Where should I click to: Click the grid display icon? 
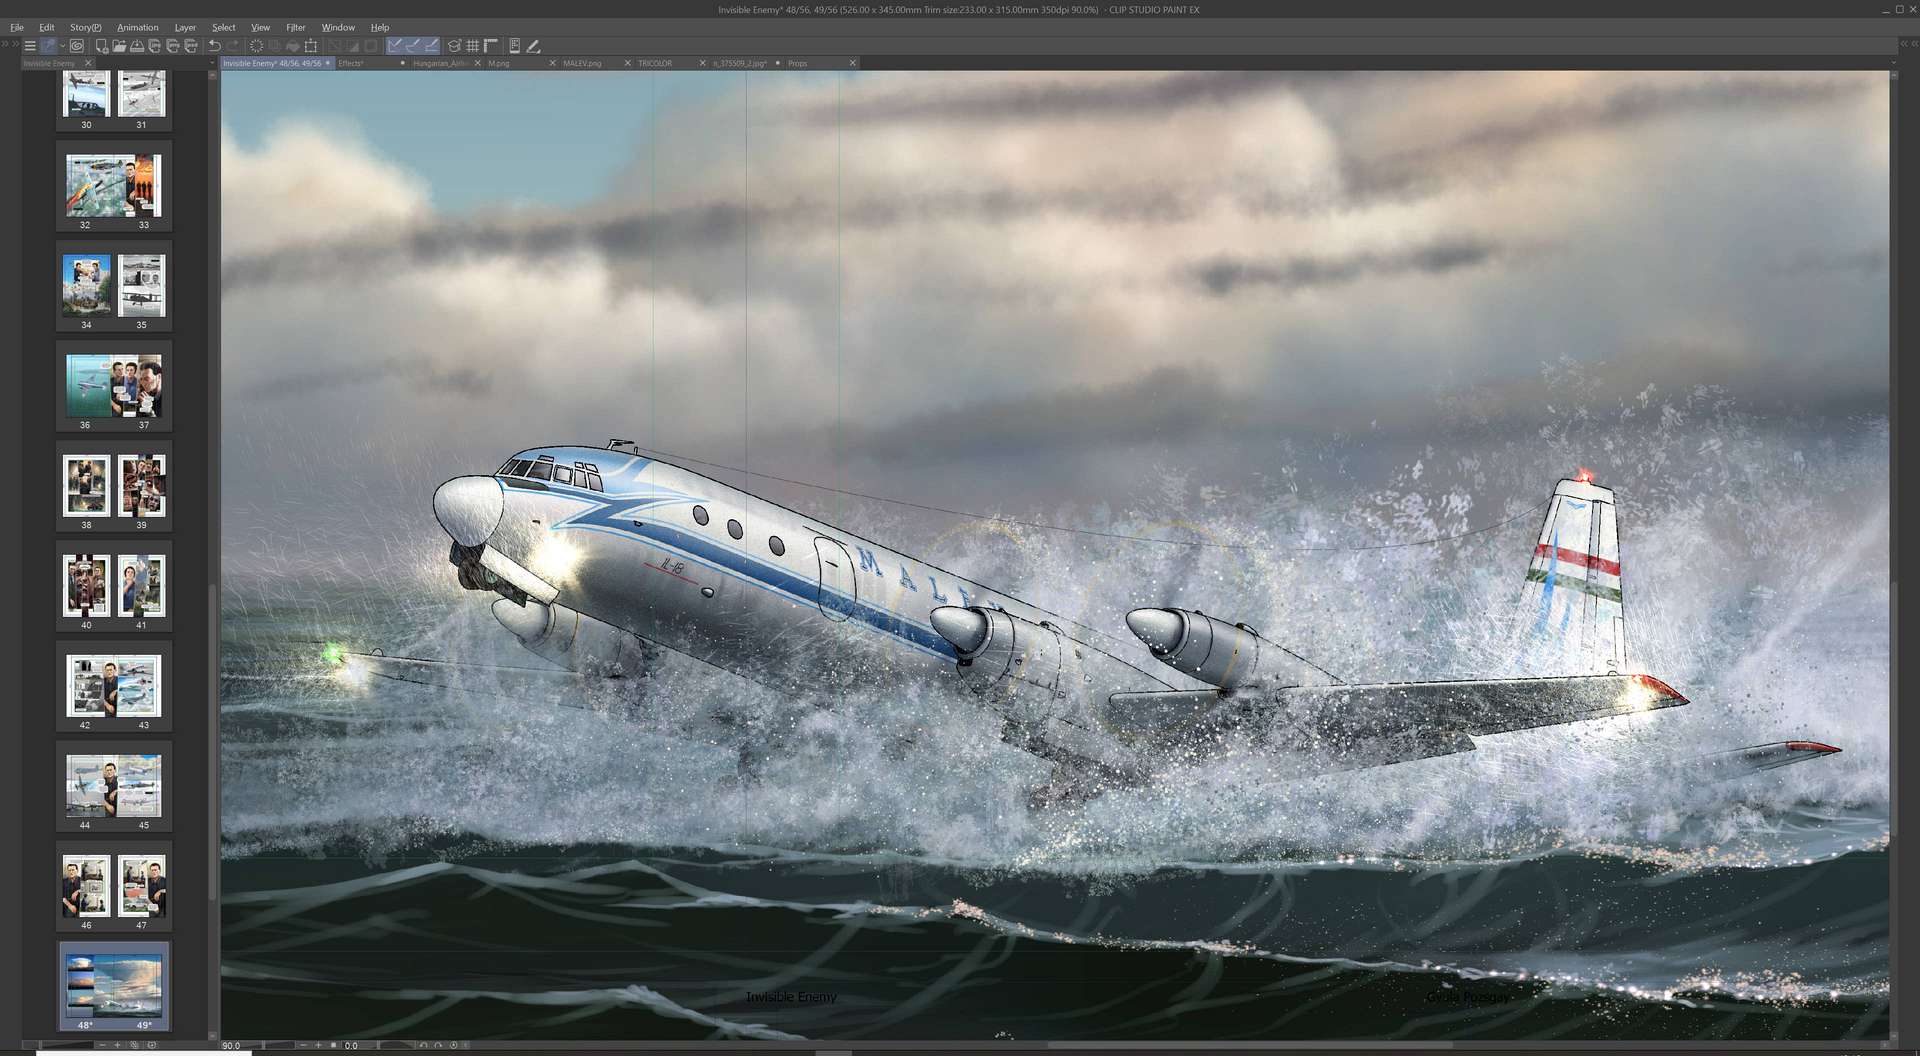point(472,46)
